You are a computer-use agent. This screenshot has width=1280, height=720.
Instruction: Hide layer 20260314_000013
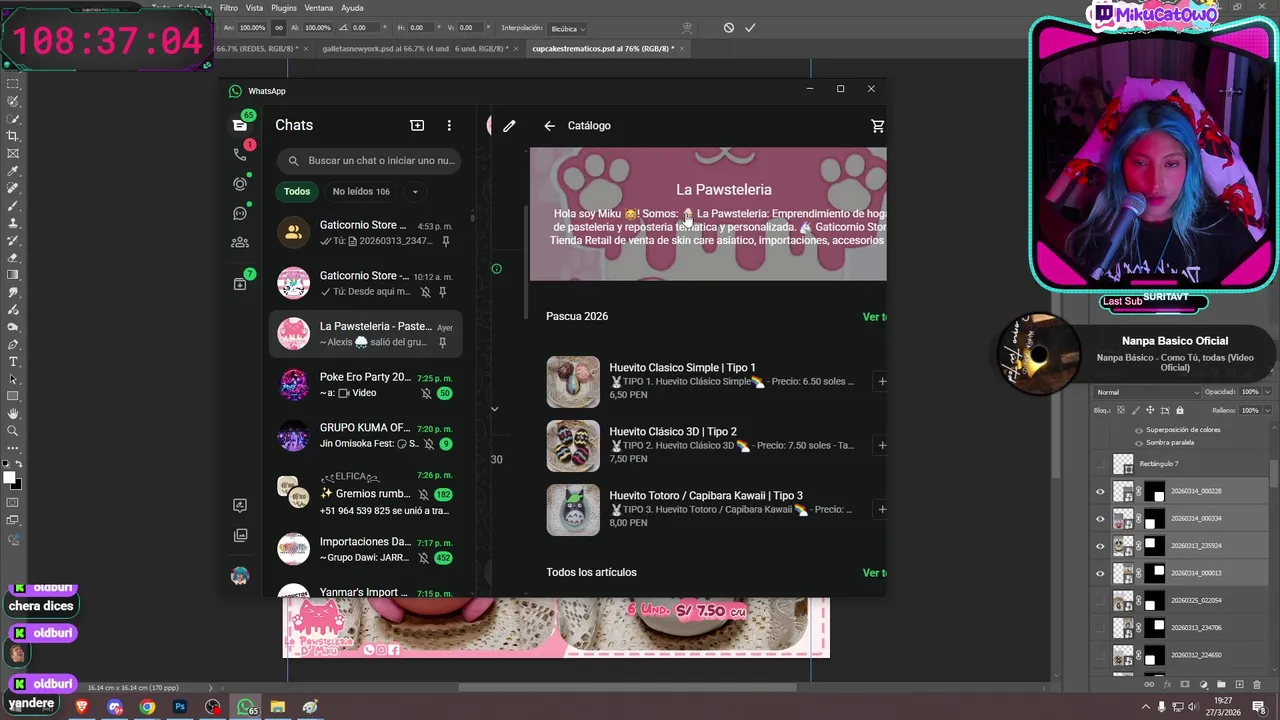pyautogui.click(x=1101, y=573)
